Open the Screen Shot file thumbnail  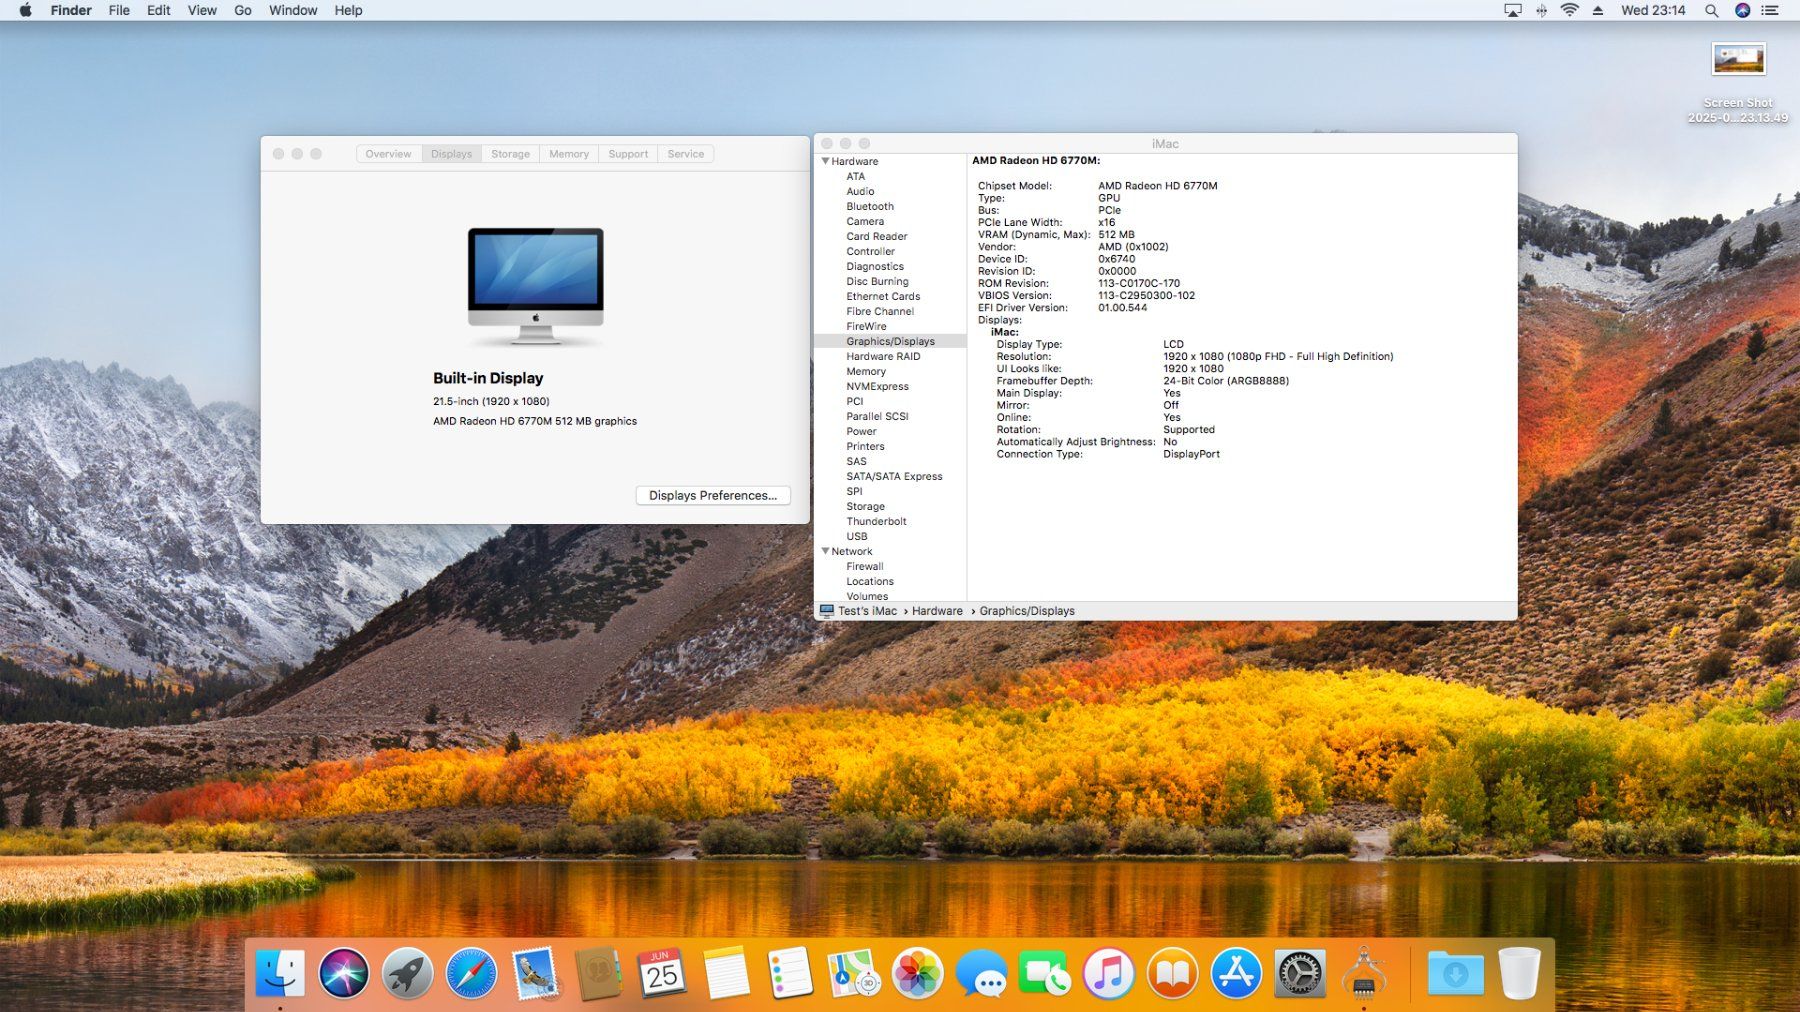pyautogui.click(x=1738, y=59)
